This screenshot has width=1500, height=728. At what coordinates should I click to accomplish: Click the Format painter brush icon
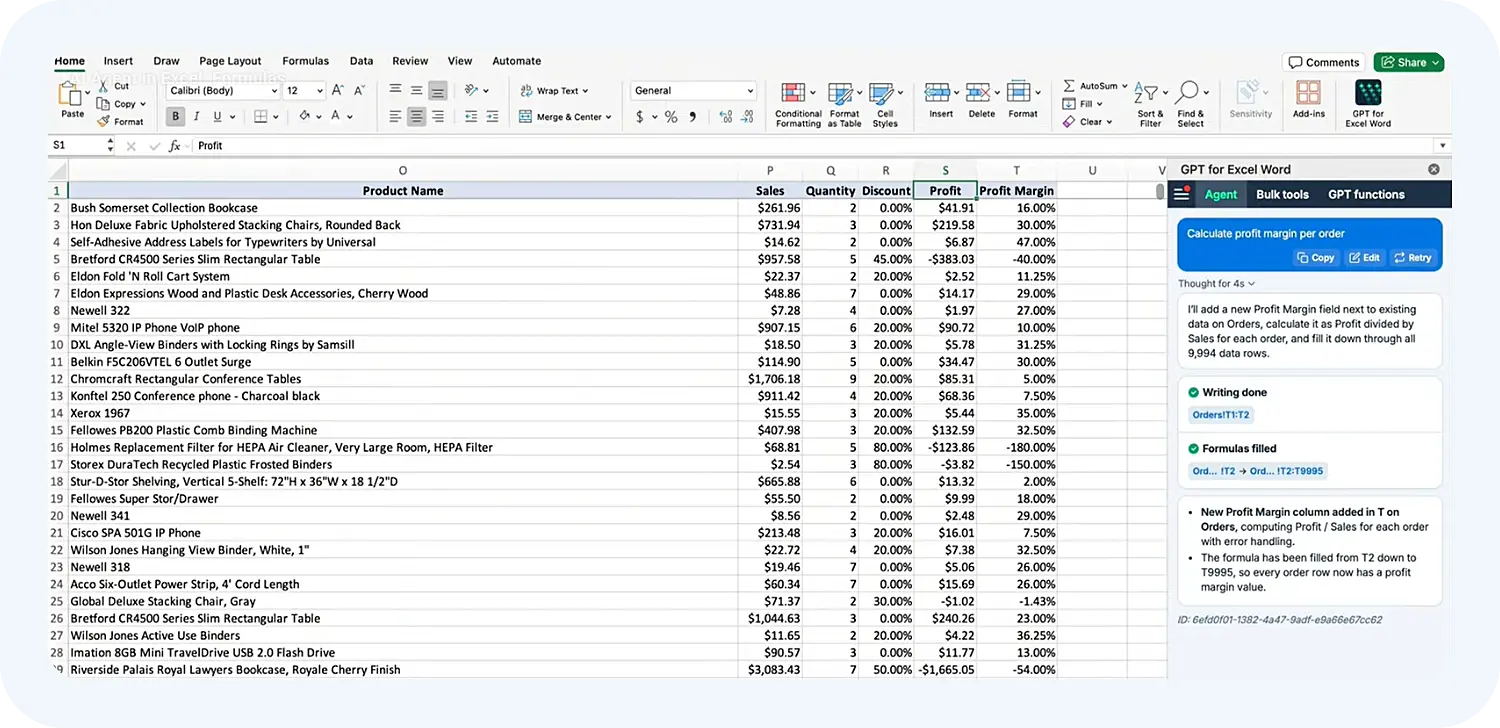point(103,121)
